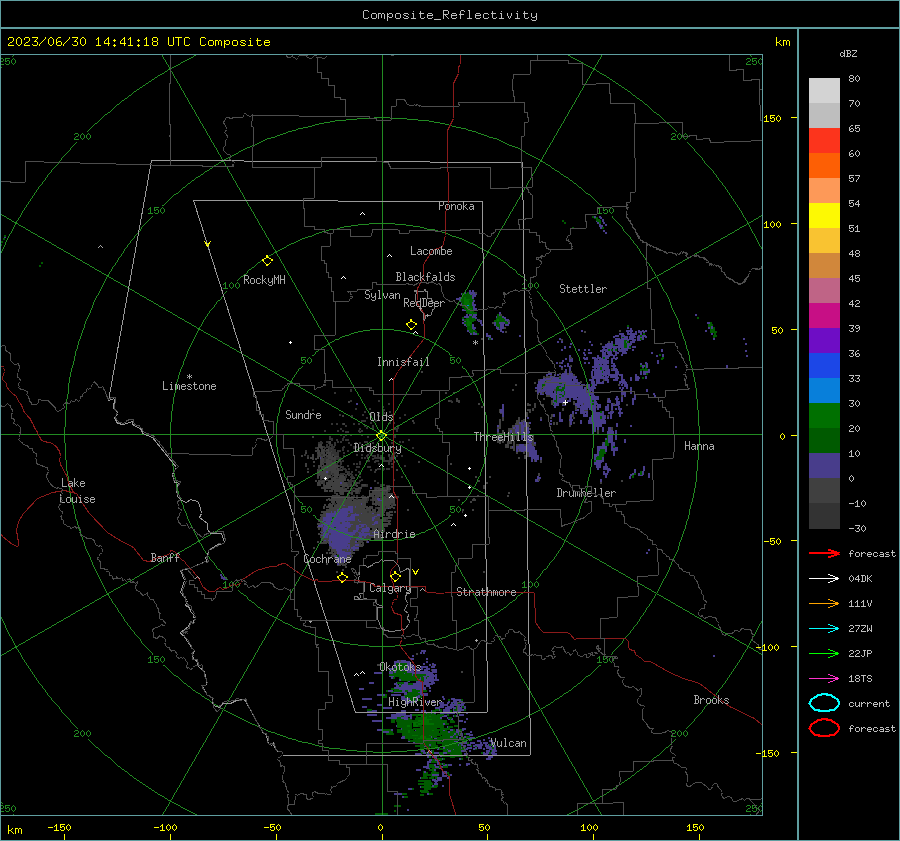Click the yellow diamond marker below RedDeer

coord(412,325)
